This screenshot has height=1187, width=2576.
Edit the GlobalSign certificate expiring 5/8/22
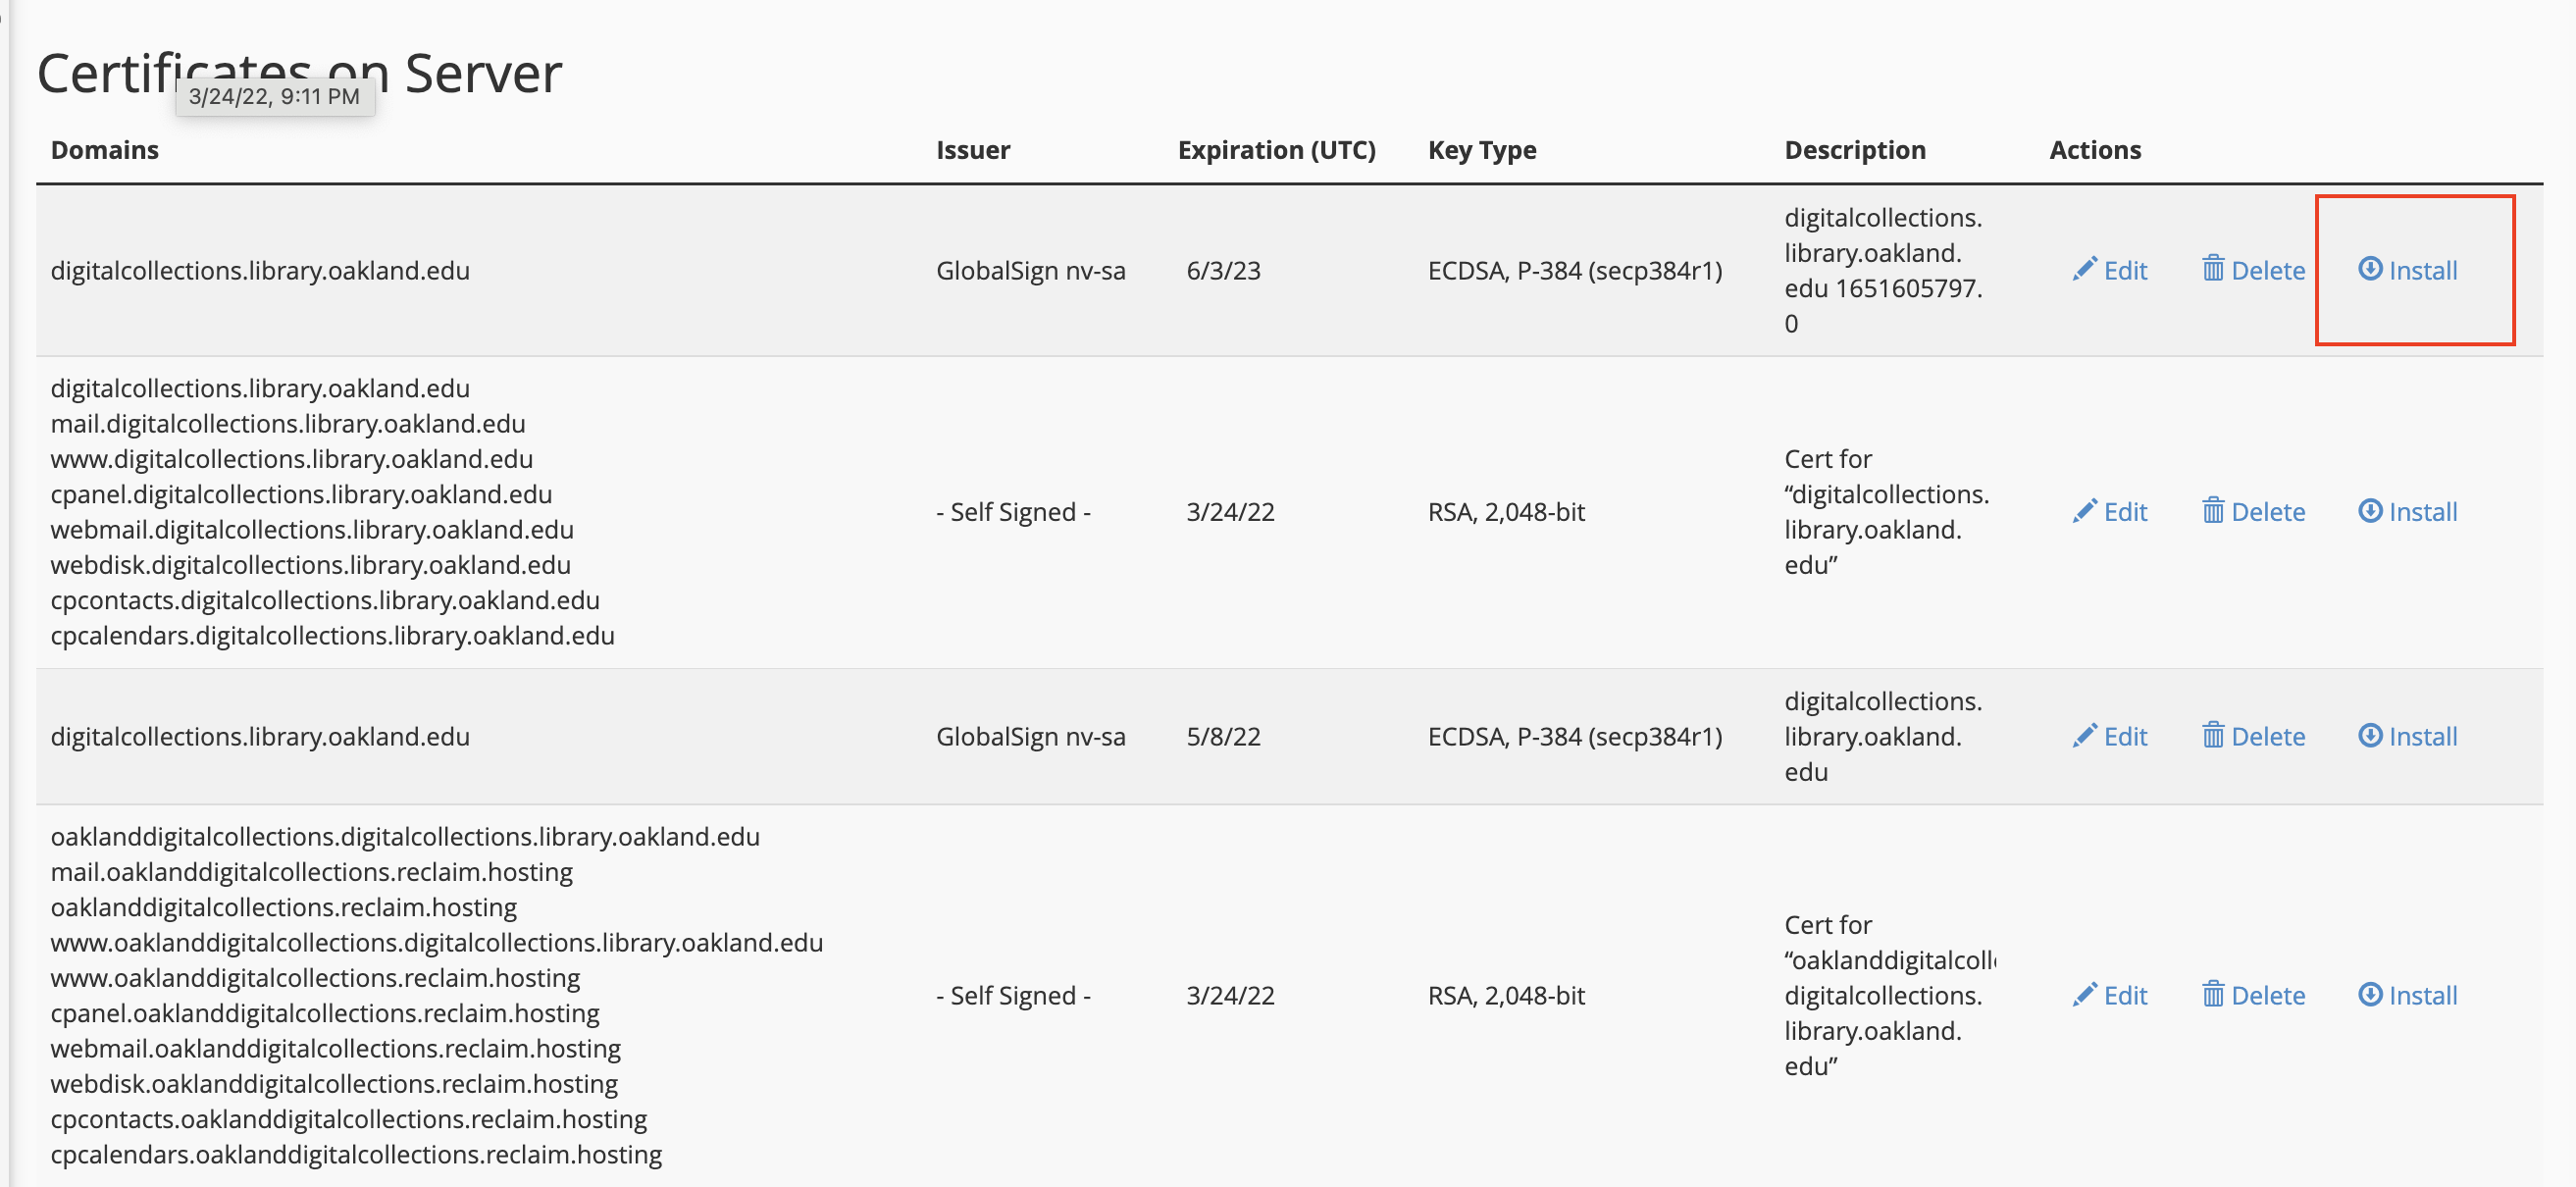pos(2109,737)
